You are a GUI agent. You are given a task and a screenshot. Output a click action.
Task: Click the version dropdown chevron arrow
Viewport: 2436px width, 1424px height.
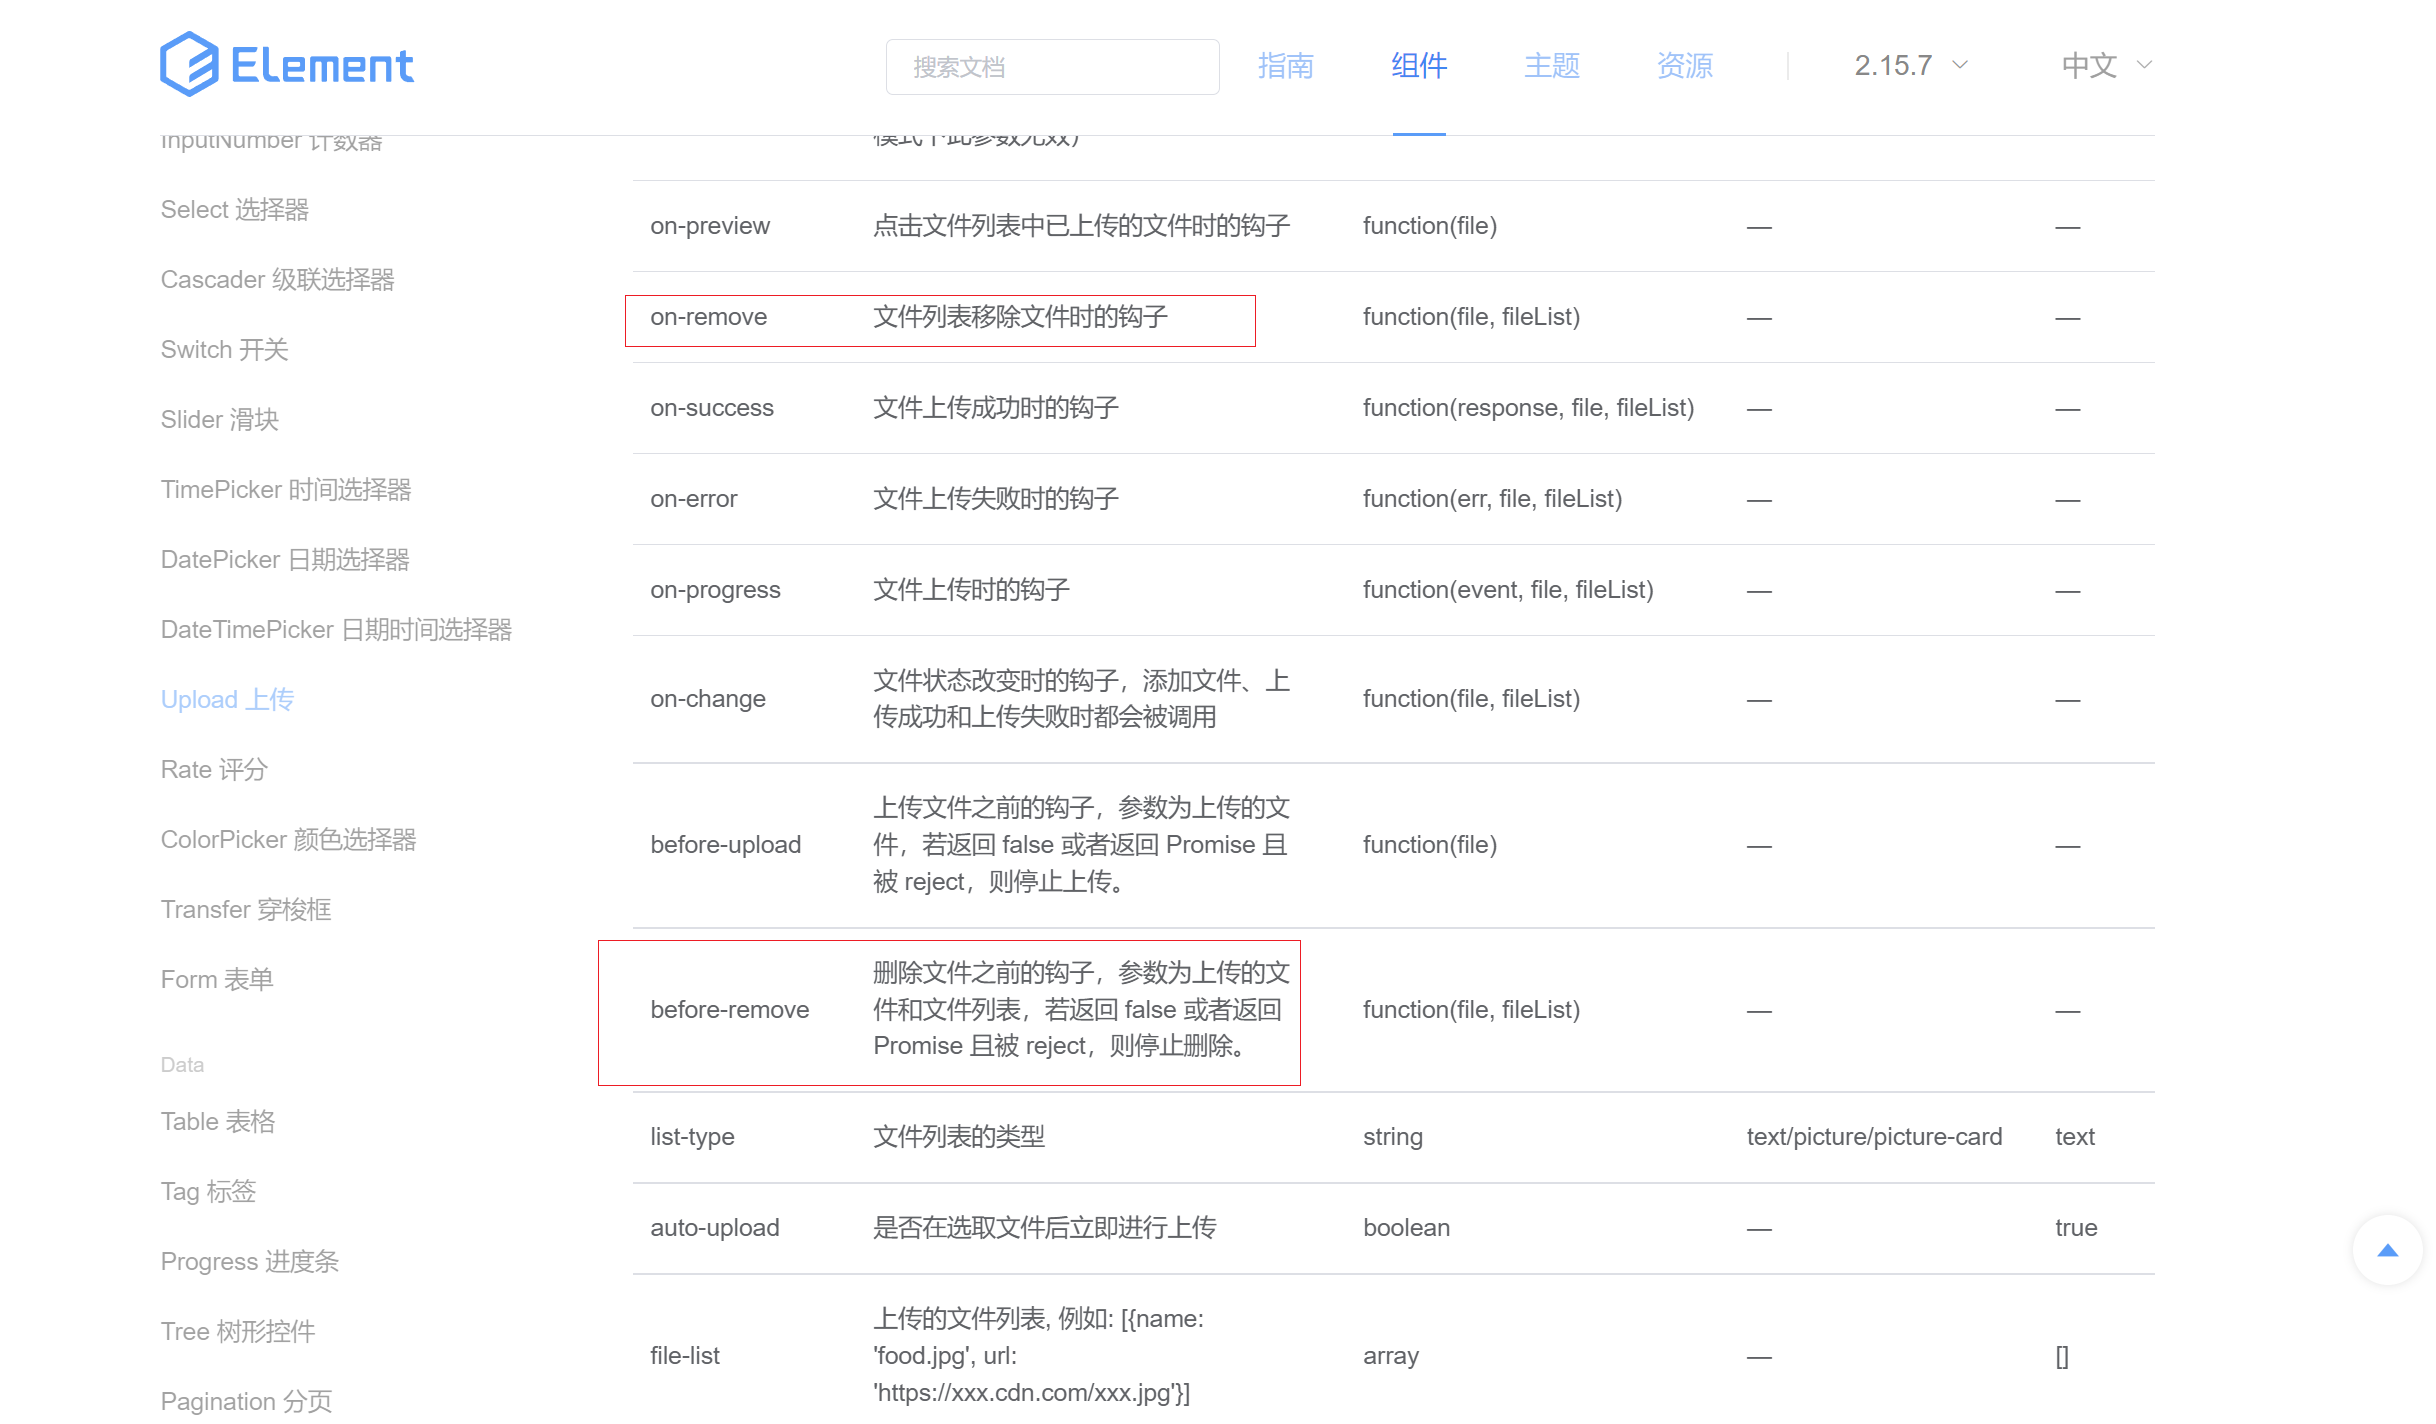1960,66
